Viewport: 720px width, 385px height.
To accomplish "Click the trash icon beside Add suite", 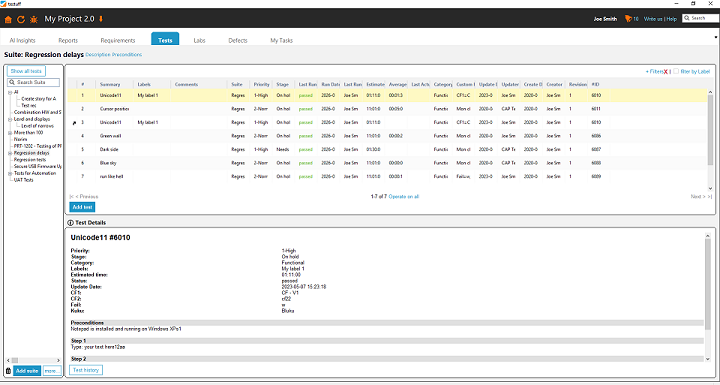I will [8, 371].
